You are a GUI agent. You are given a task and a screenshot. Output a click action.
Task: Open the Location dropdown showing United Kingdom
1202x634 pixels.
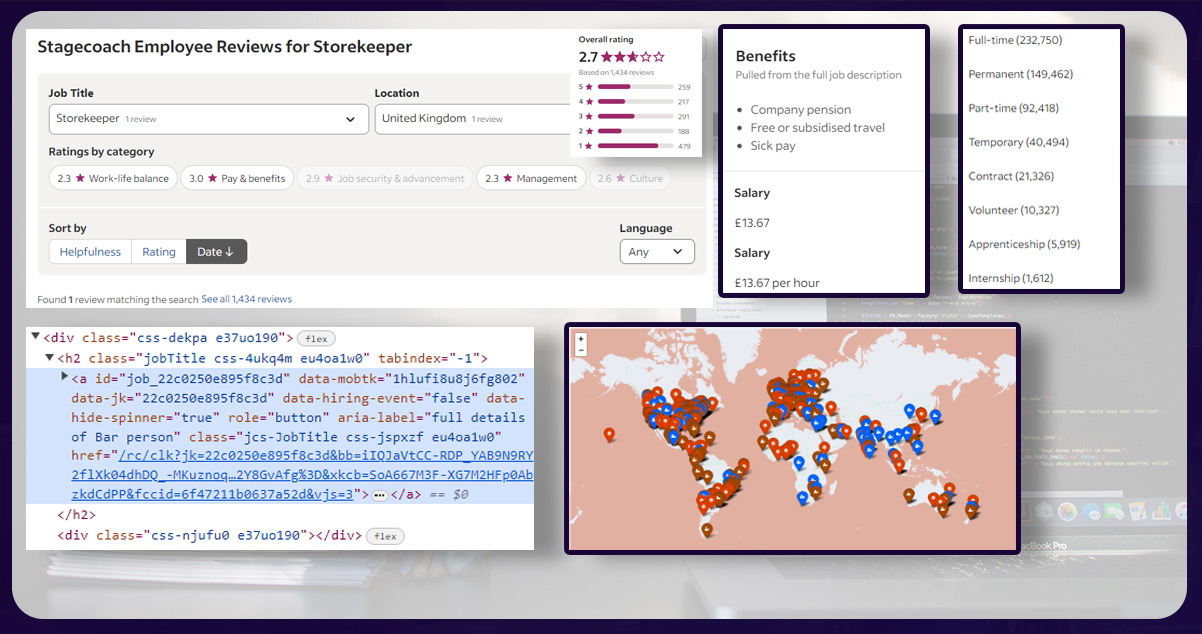pyautogui.click(x=472, y=119)
